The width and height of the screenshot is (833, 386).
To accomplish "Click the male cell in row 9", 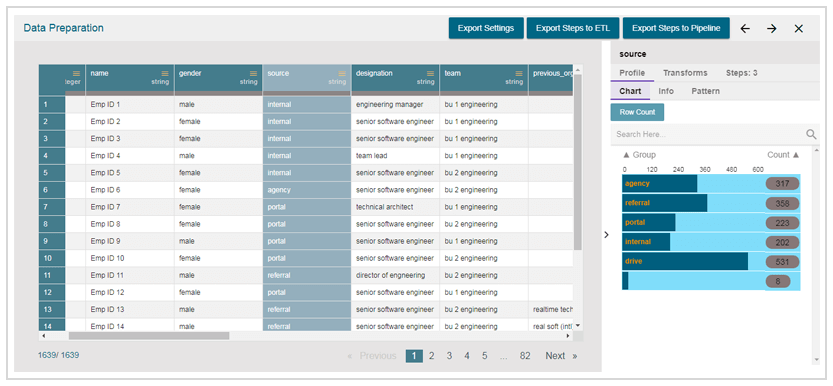I will 218,241.
